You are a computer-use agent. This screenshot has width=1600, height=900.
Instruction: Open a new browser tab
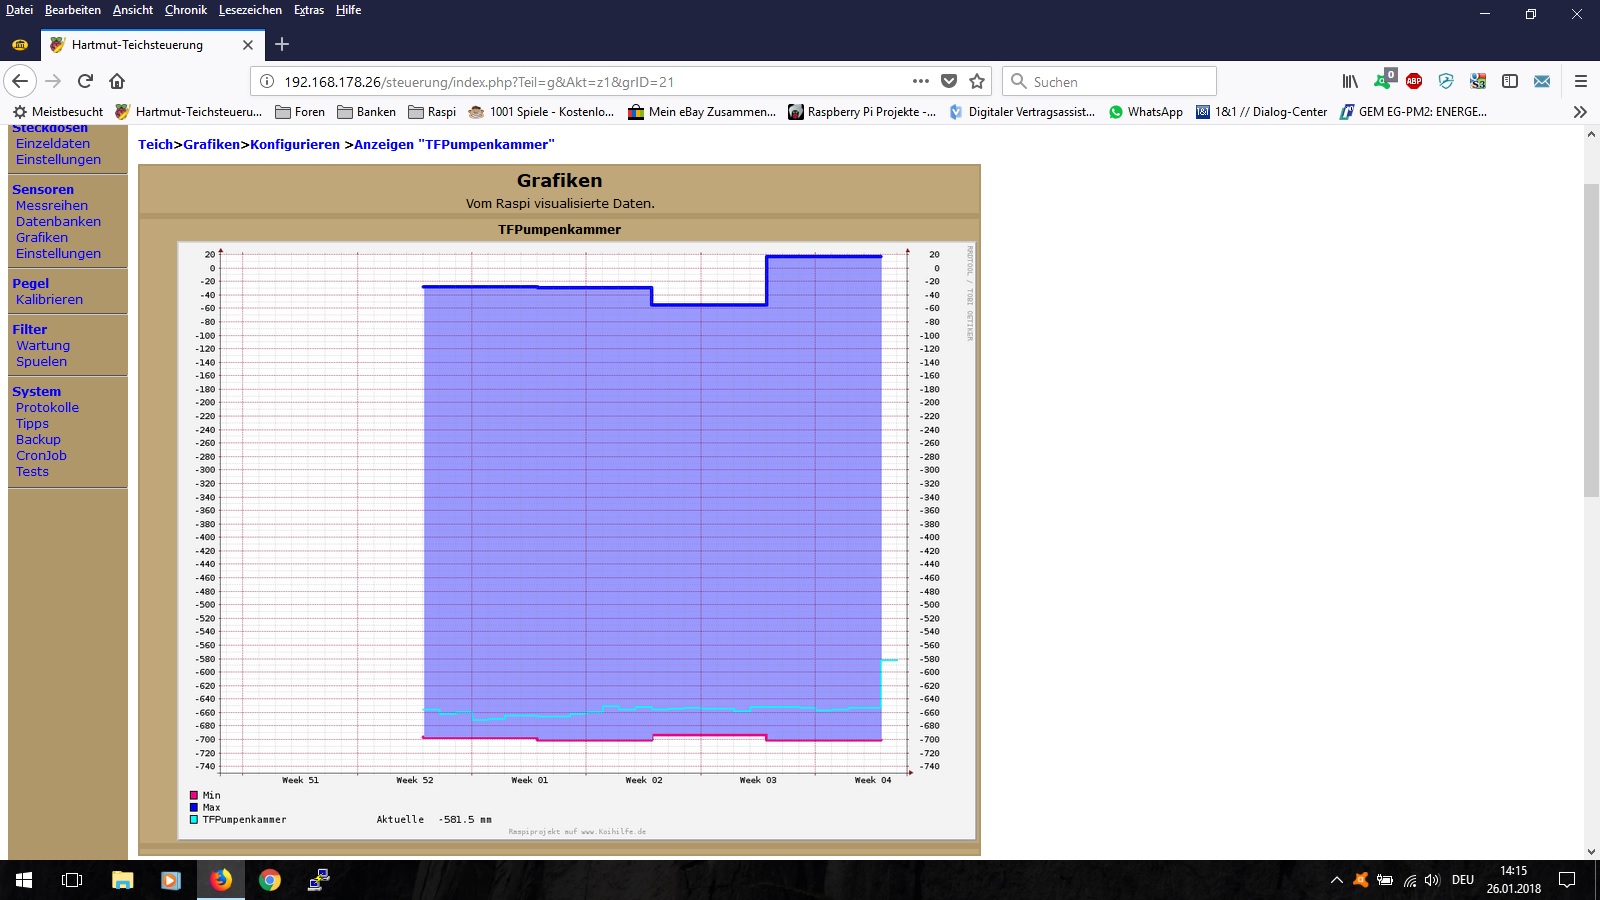pyautogui.click(x=282, y=44)
